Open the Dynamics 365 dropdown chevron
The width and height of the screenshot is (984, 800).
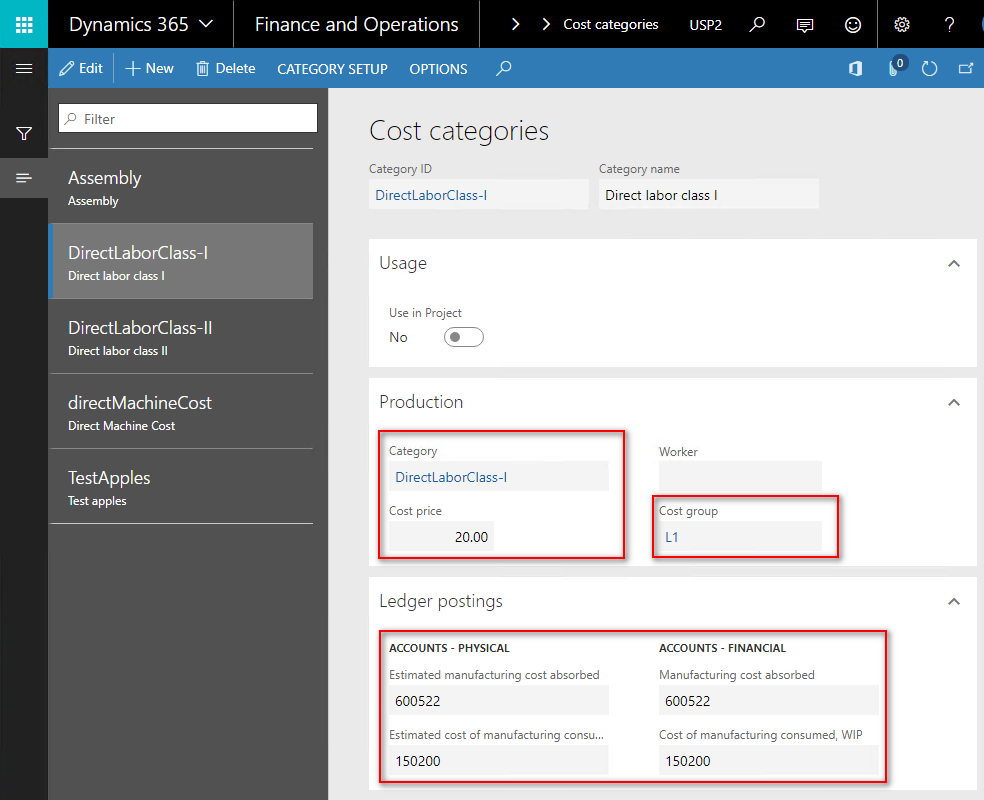pos(206,24)
